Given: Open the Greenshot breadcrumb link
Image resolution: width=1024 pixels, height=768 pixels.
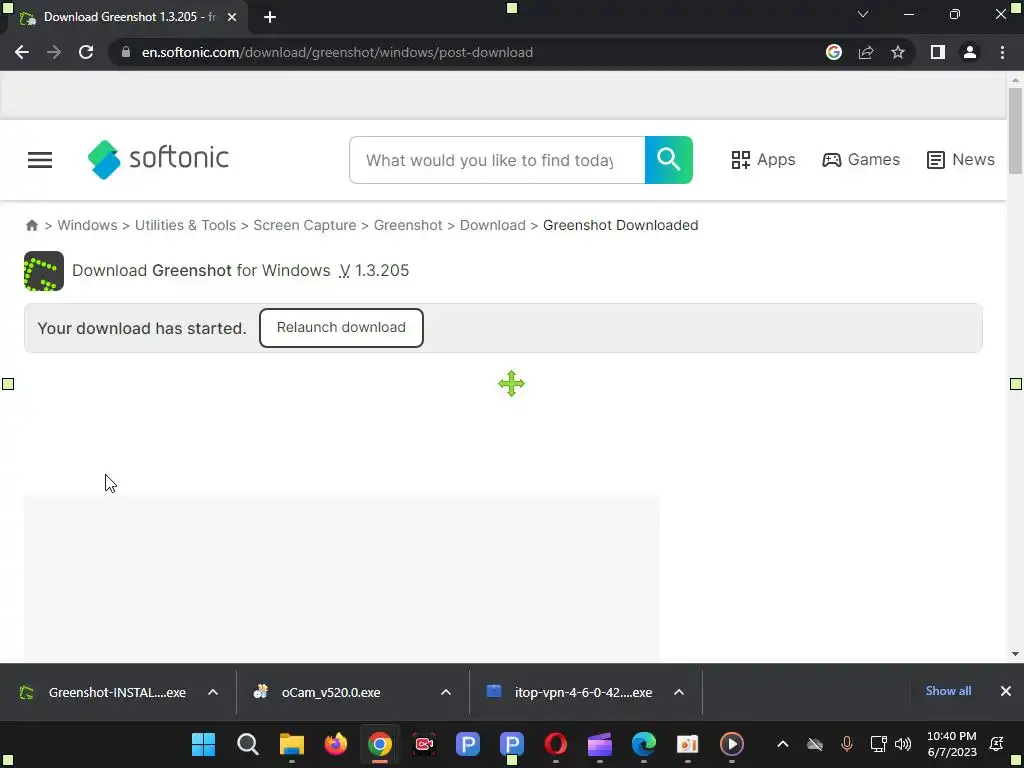Looking at the screenshot, I should [408, 225].
